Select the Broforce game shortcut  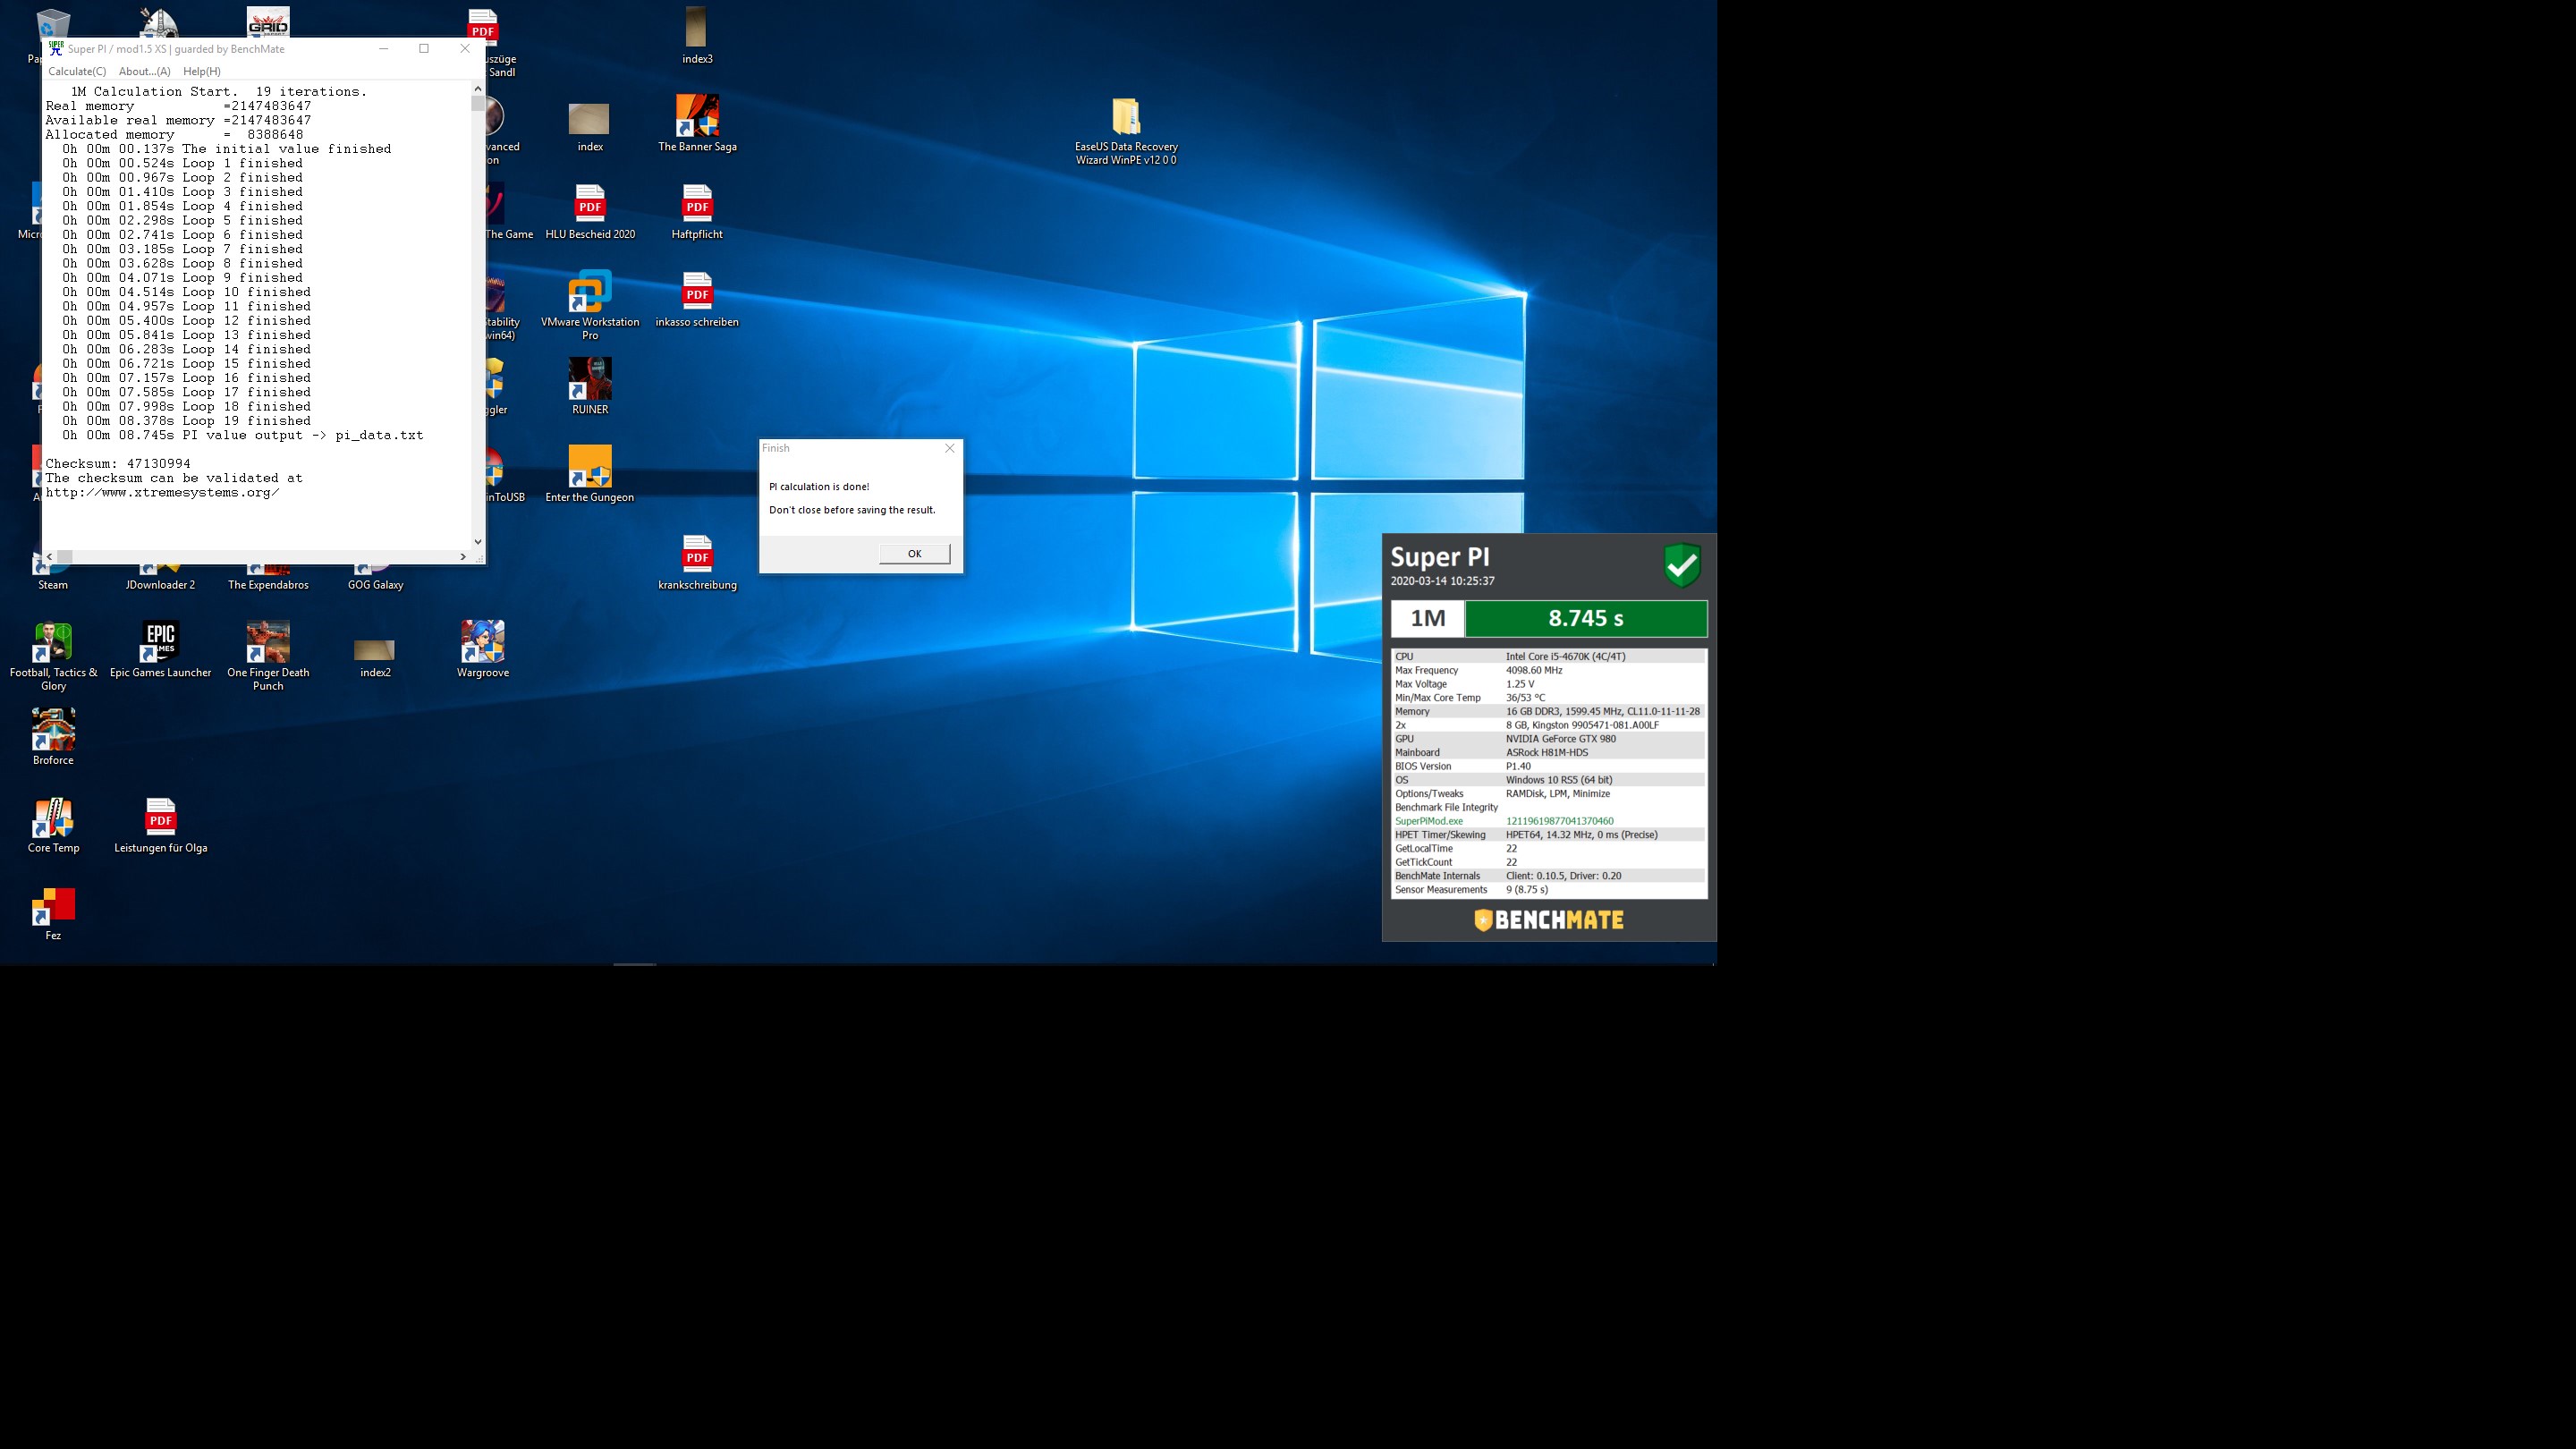click(x=53, y=737)
